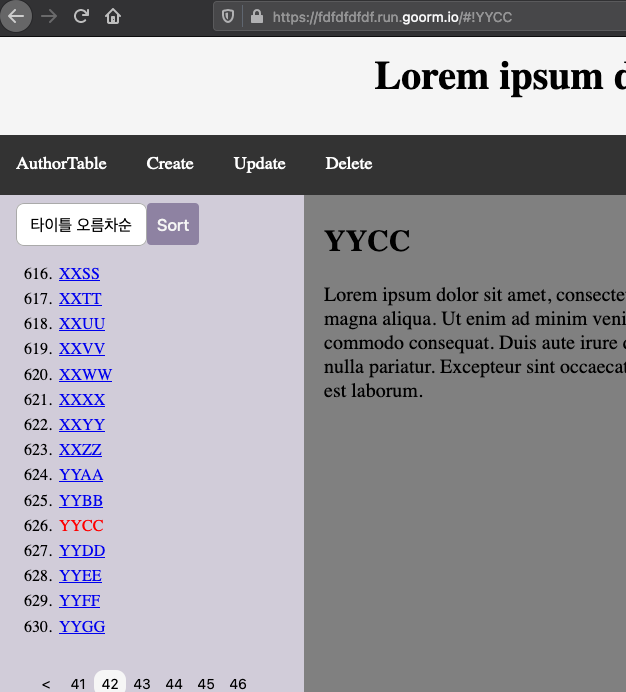Go to pagination page 45
The image size is (626, 692).
coord(206,684)
